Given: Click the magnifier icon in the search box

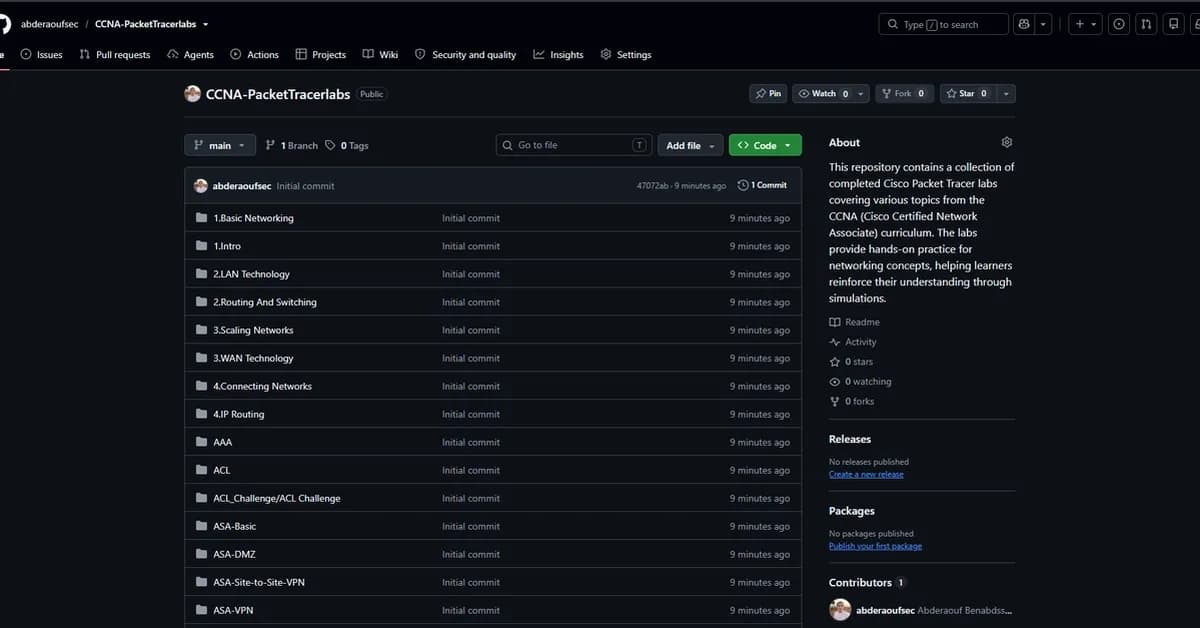Looking at the screenshot, I should pyautogui.click(x=893, y=25).
